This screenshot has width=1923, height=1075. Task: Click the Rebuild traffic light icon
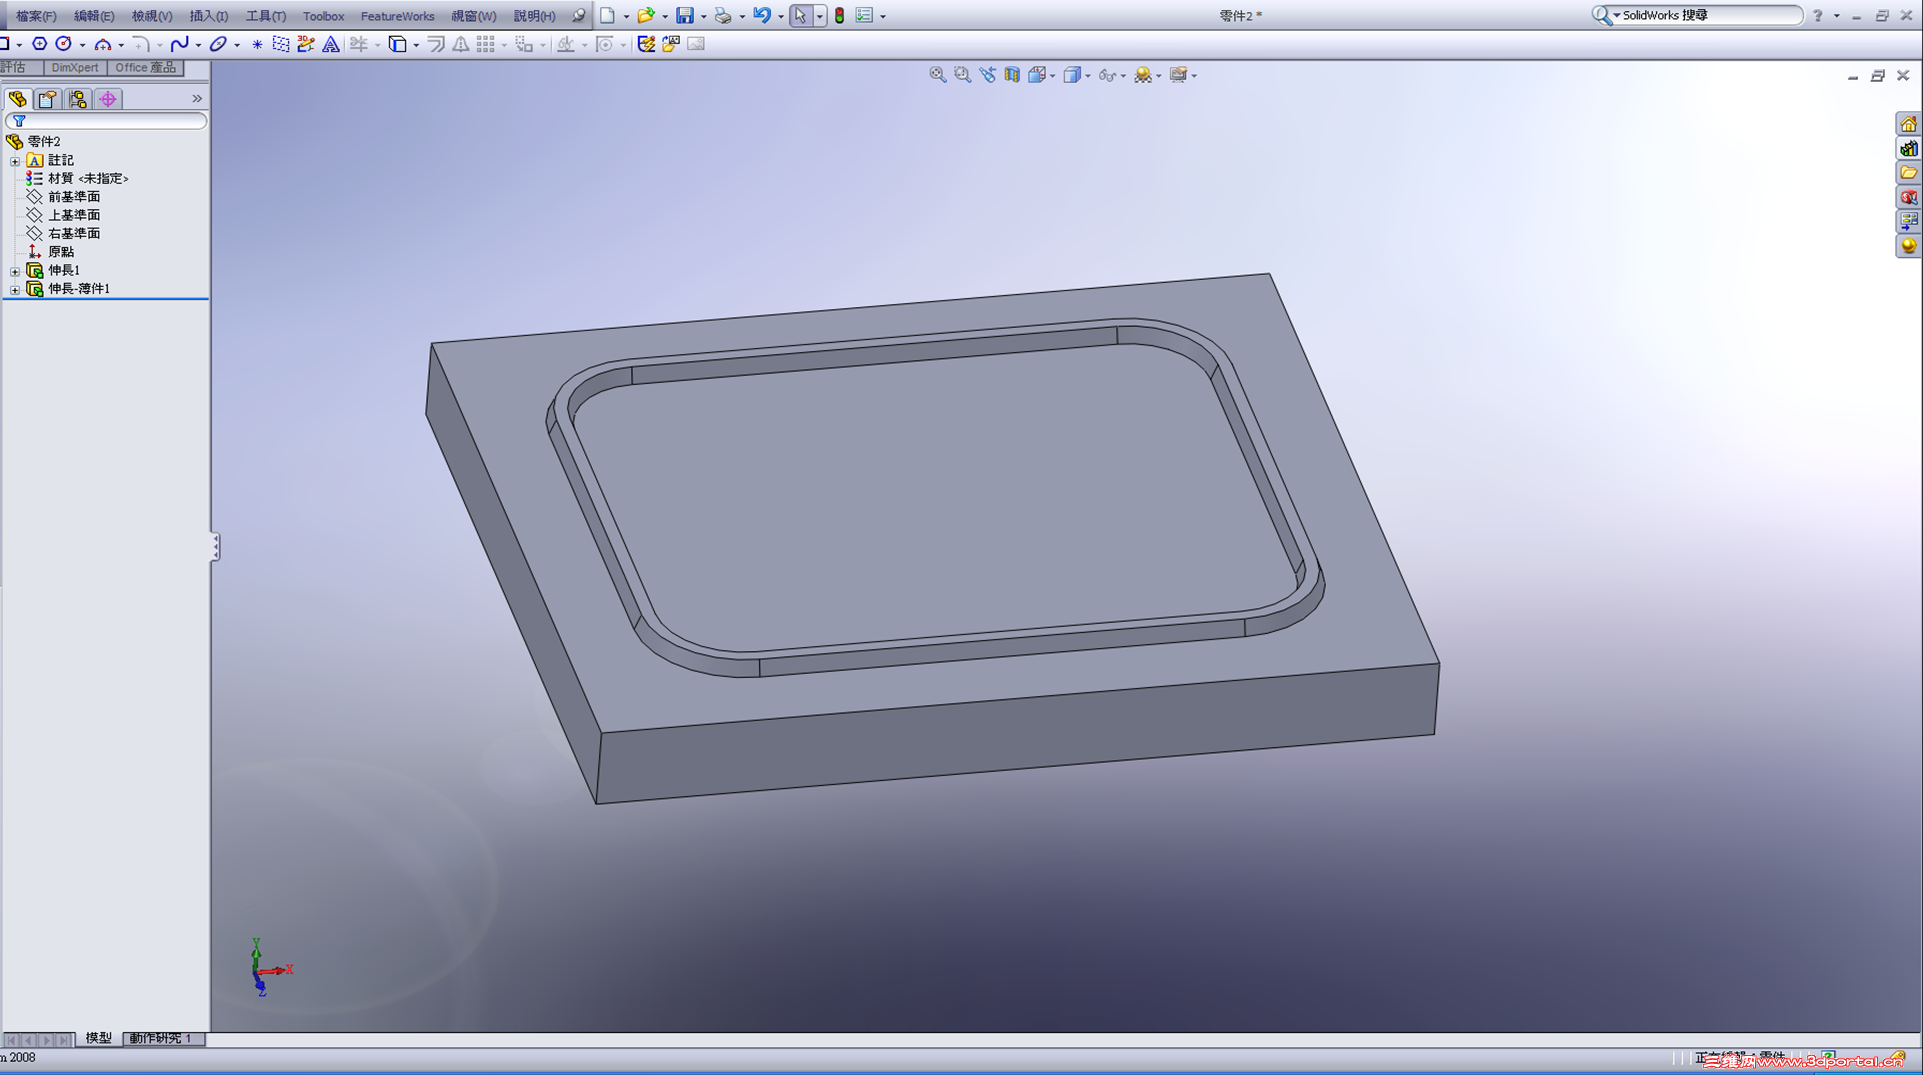point(840,16)
